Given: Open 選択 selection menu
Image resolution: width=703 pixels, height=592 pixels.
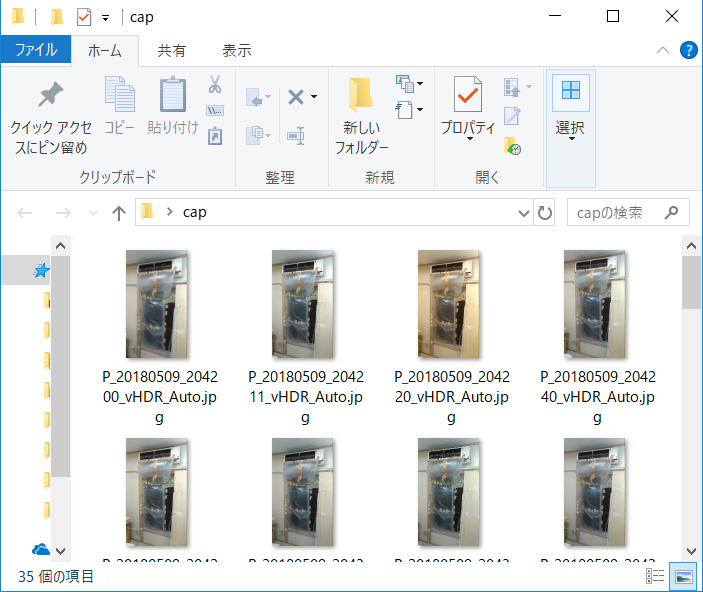Looking at the screenshot, I should coord(570,108).
